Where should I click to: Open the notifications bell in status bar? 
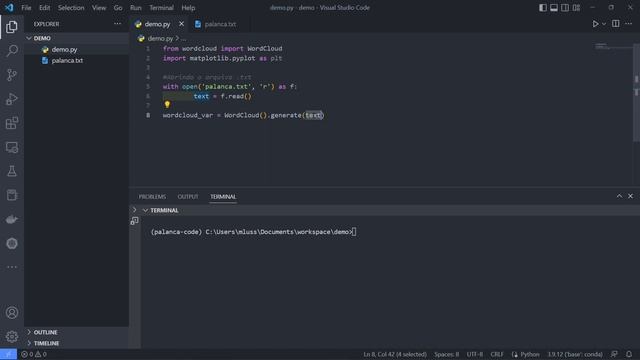pos(629,354)
